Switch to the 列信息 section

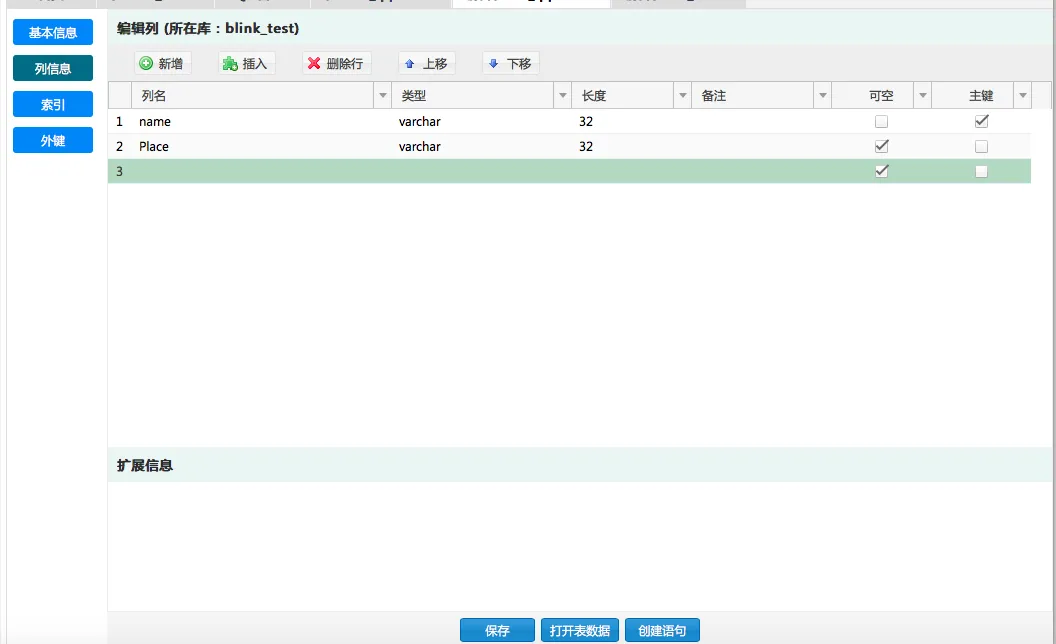(53, 68)
